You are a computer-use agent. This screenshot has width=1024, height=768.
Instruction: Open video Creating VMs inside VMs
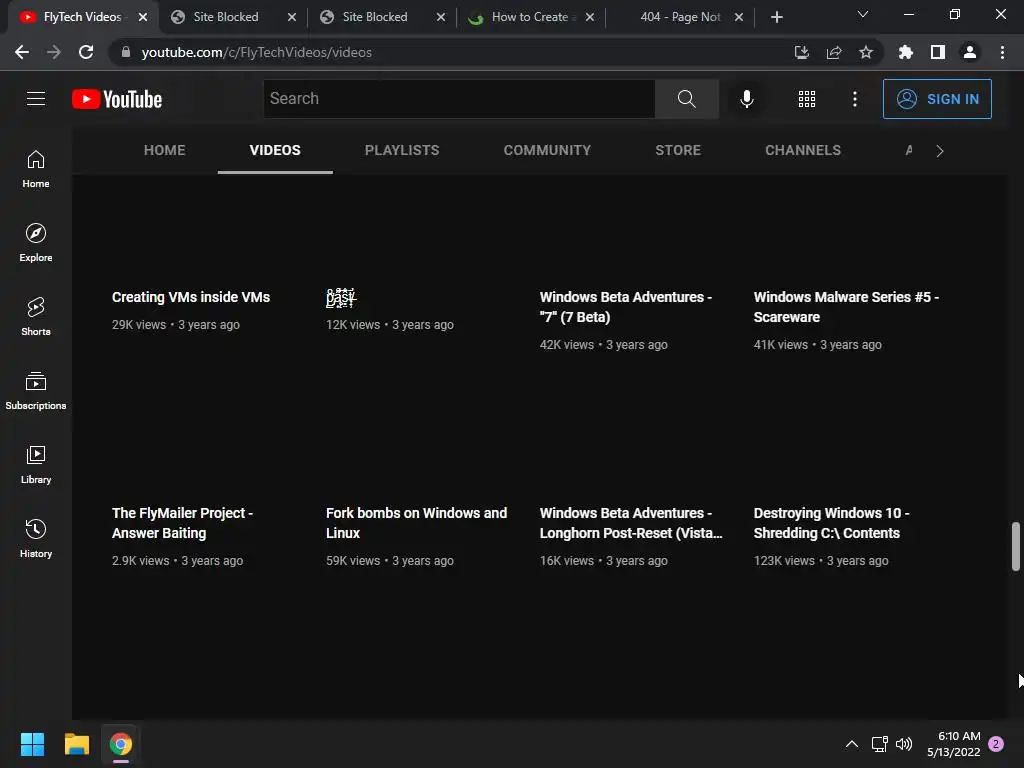pos(191,297)
